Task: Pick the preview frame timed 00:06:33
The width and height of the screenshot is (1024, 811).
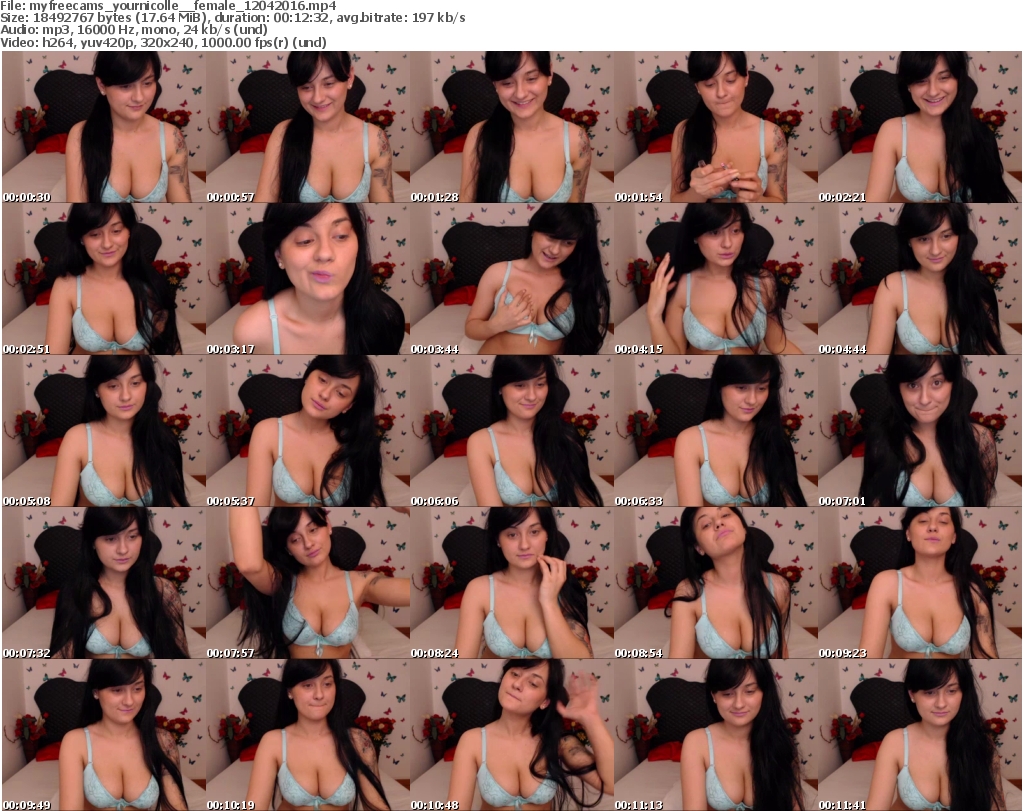Action: 716,431
